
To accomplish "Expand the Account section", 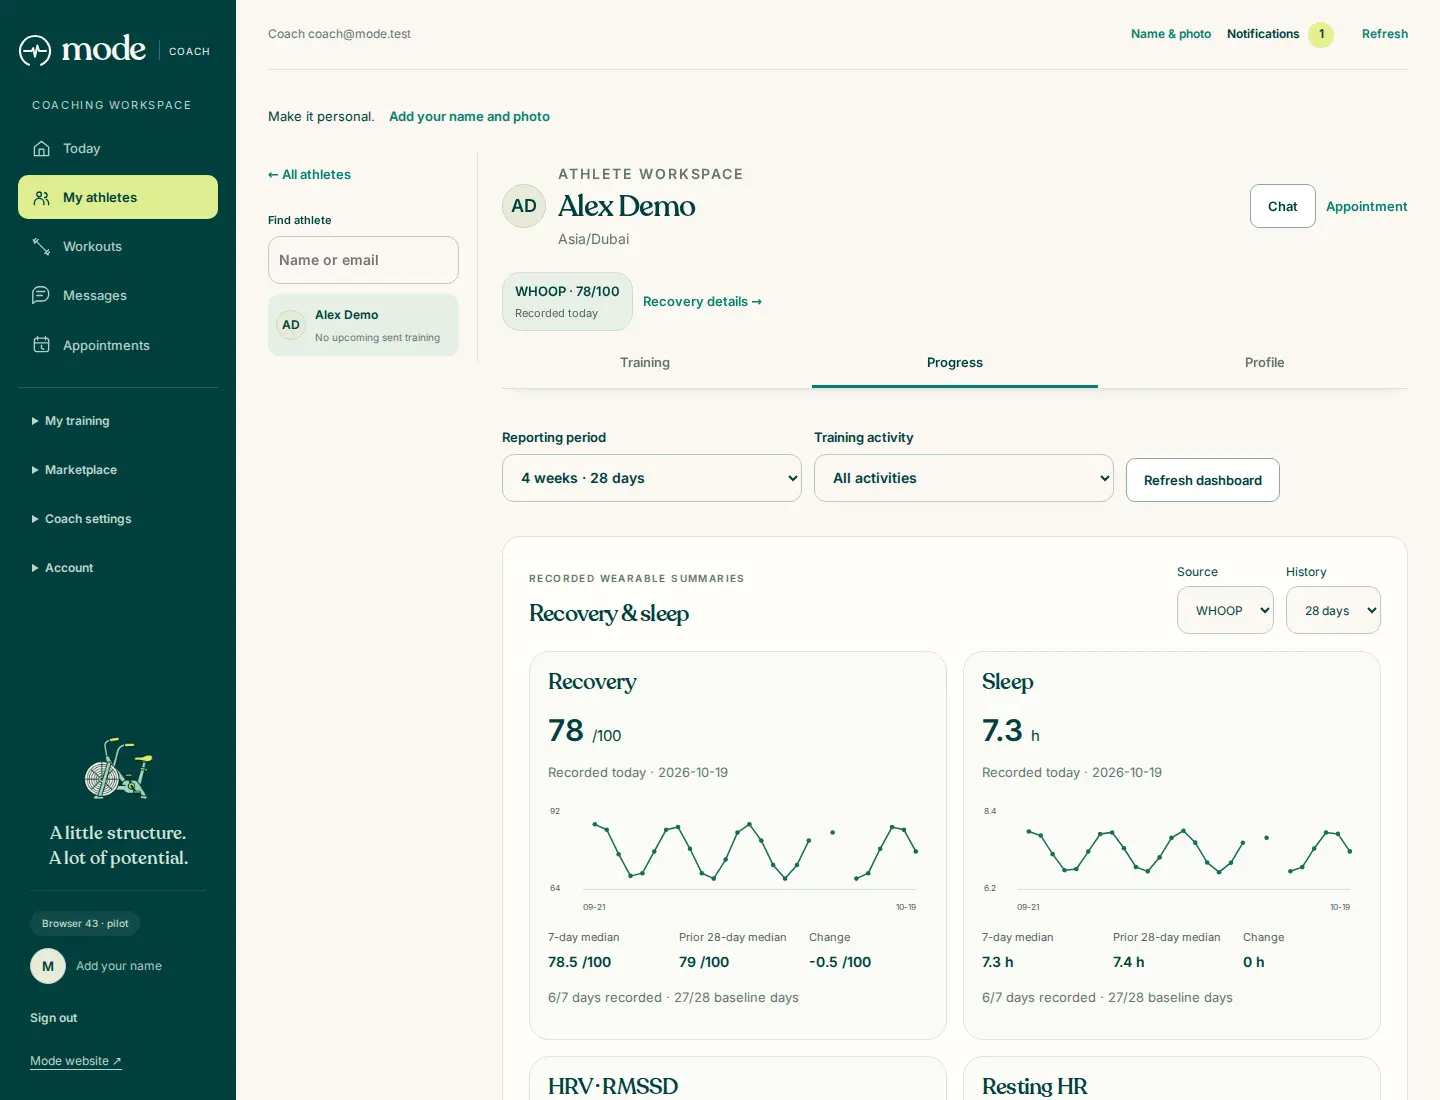I will click(63, 568).
